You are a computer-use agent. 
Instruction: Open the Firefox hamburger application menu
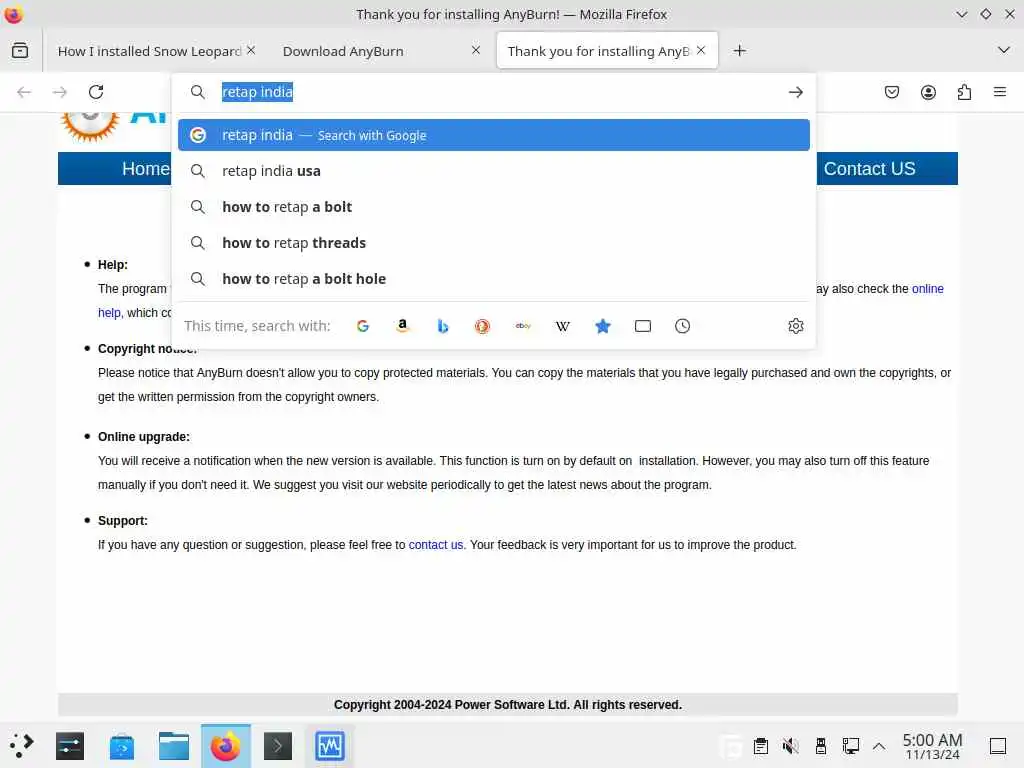click(1000, 92)
